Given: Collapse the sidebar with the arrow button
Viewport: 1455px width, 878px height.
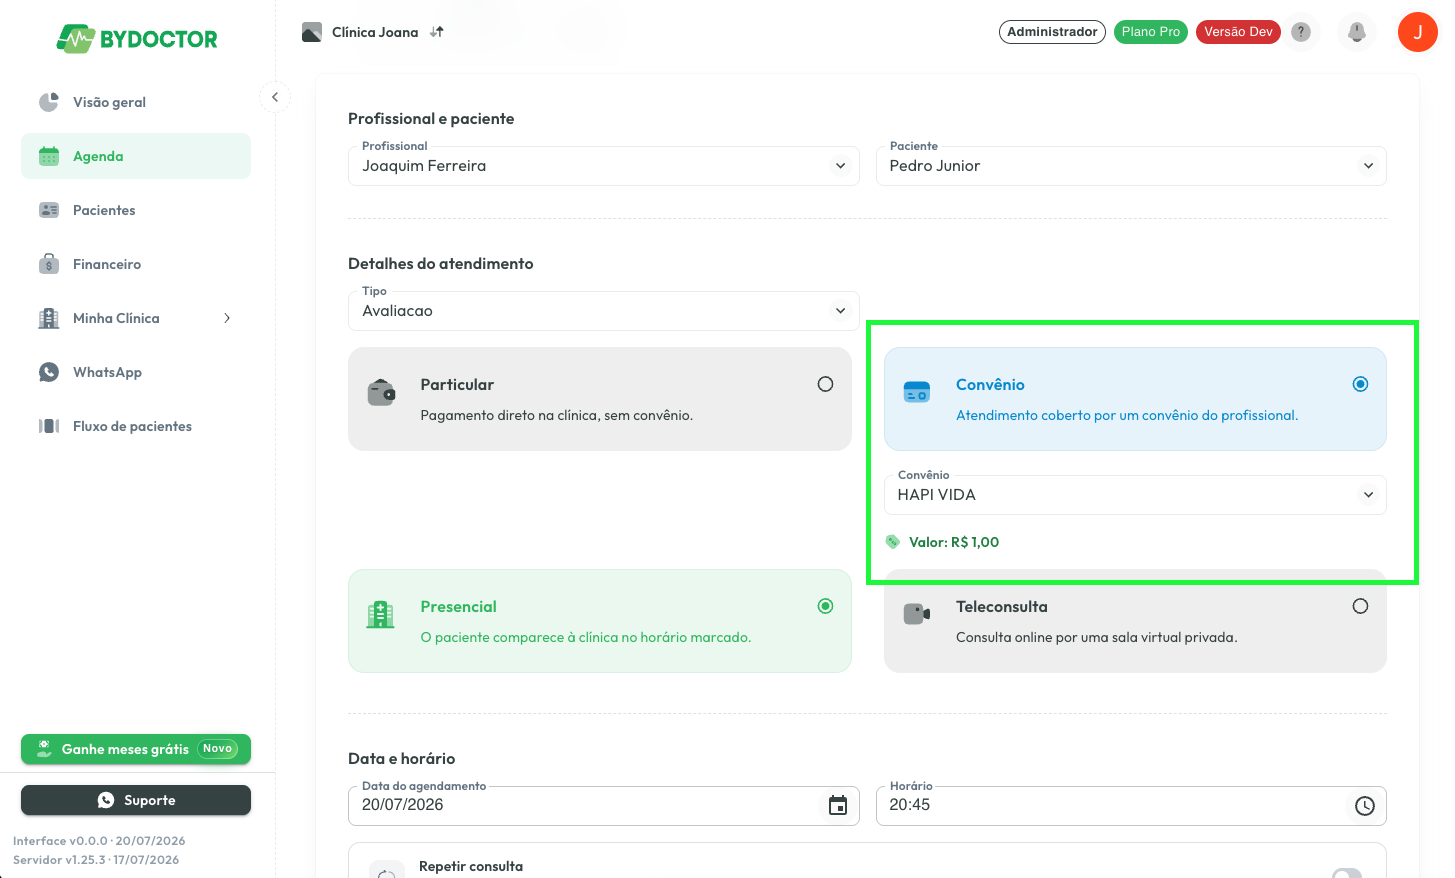Looking at the screenshot, I should 274,97.
